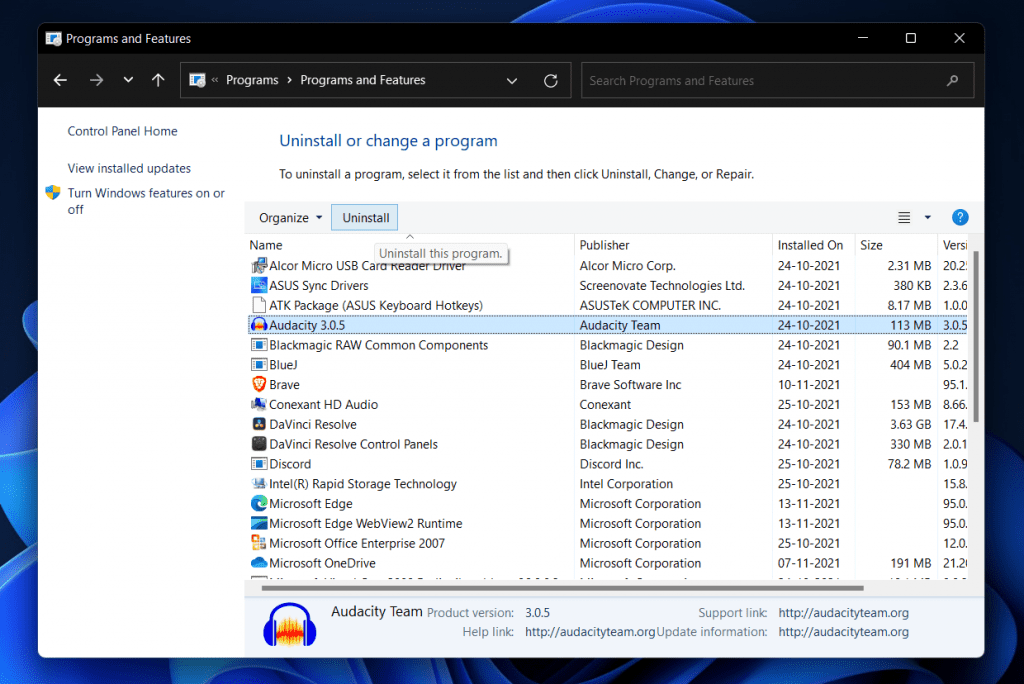This screenshot has width=1024, height=684.
Task: Open the change view dropdown arrow
Action: pyautogui.click(x=926, y=217)
